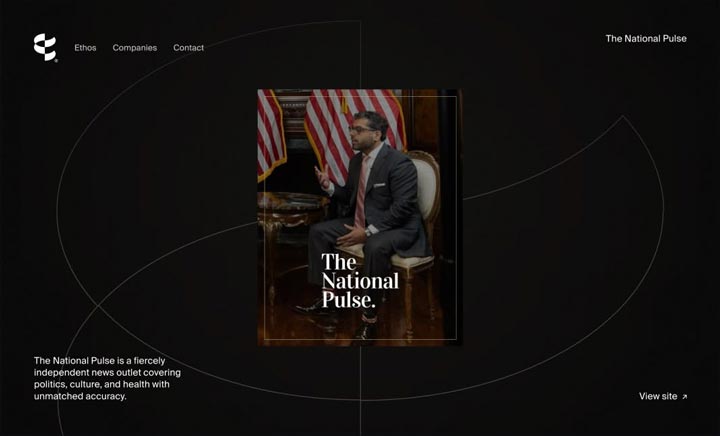The image size is (720, 436).
Task: Click The National Pulse title at top right
Action: pyautogui.click(x=646, y=39)
